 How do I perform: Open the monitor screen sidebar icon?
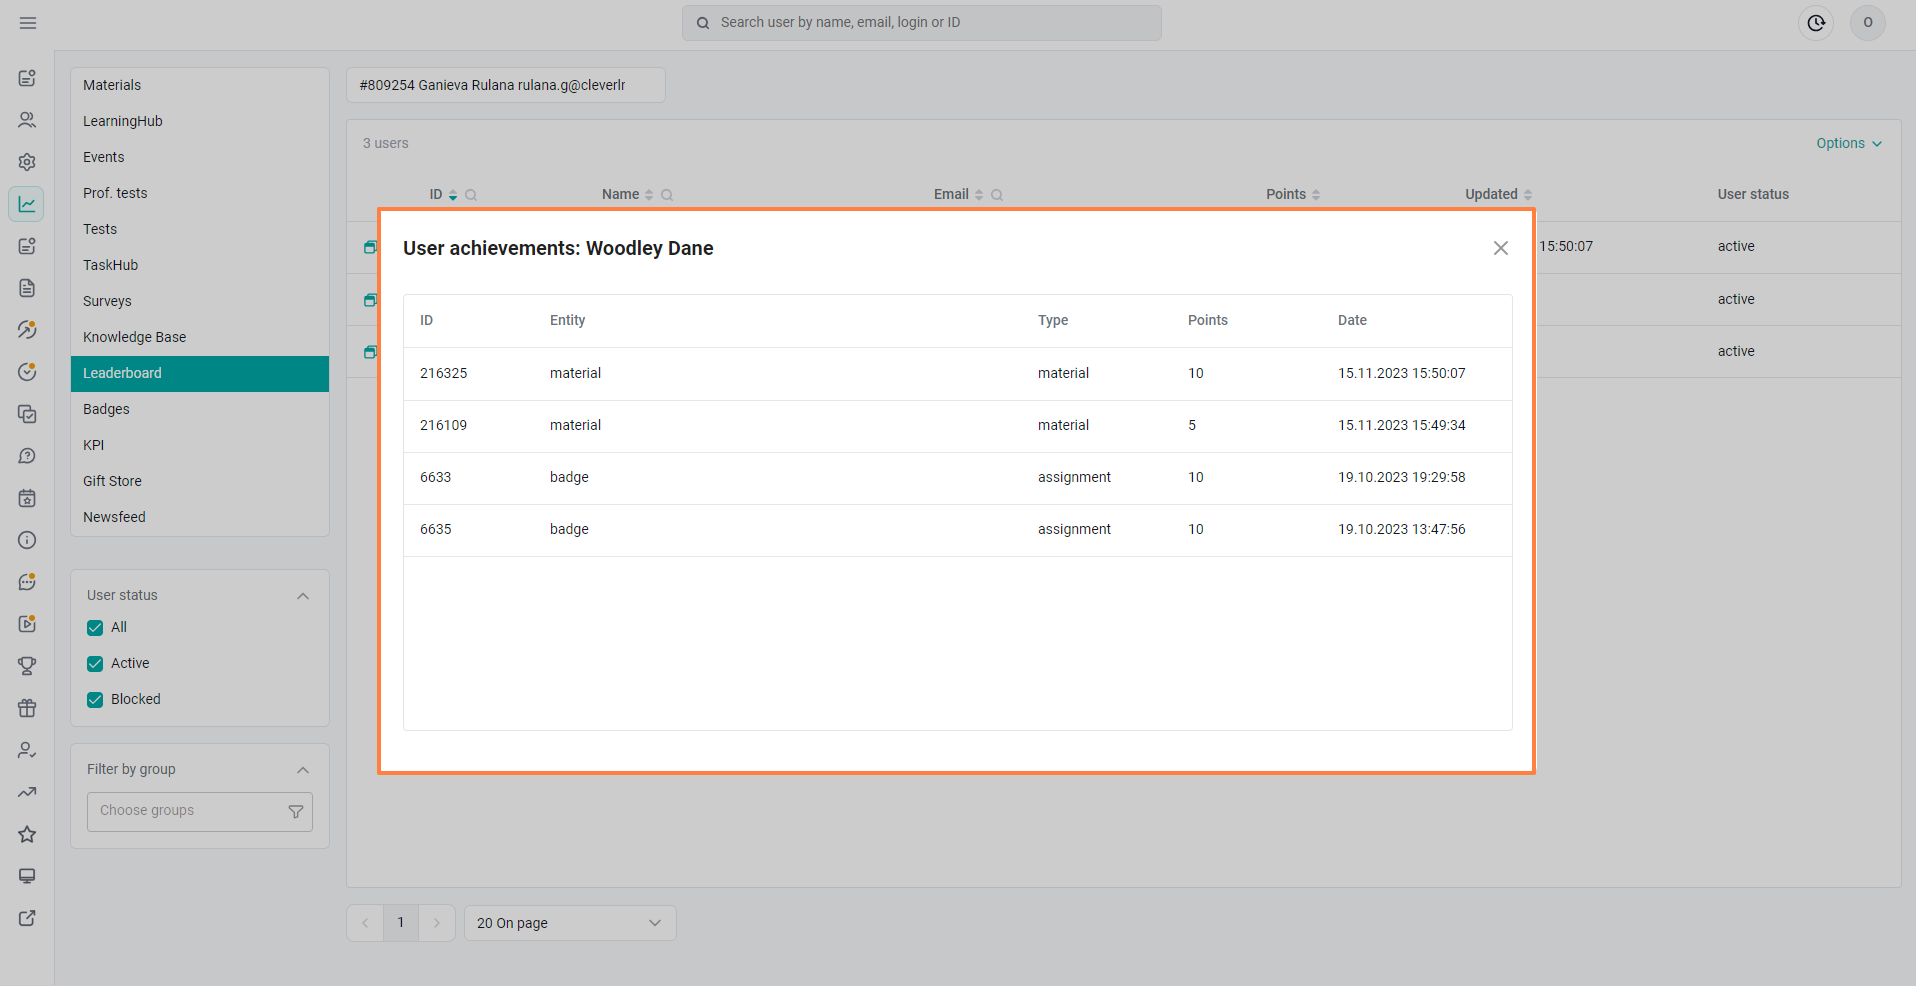click(27, 876)
